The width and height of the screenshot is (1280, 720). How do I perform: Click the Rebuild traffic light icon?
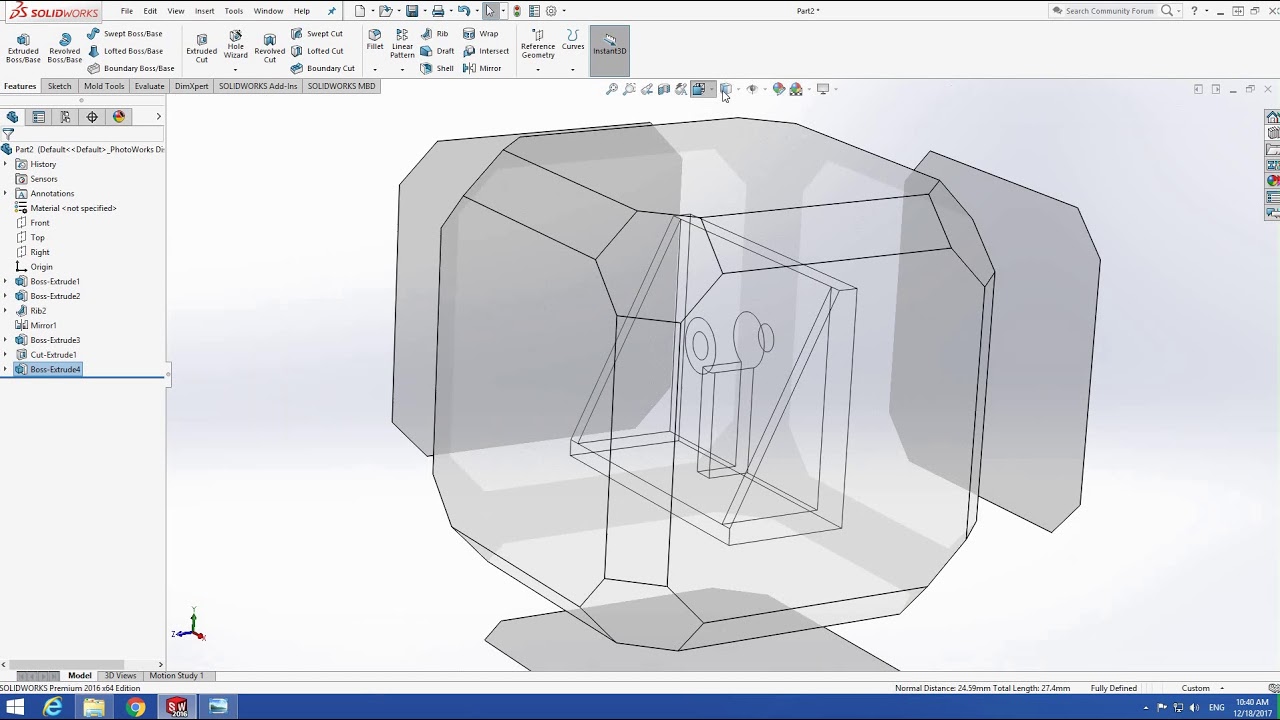[517, 11]
